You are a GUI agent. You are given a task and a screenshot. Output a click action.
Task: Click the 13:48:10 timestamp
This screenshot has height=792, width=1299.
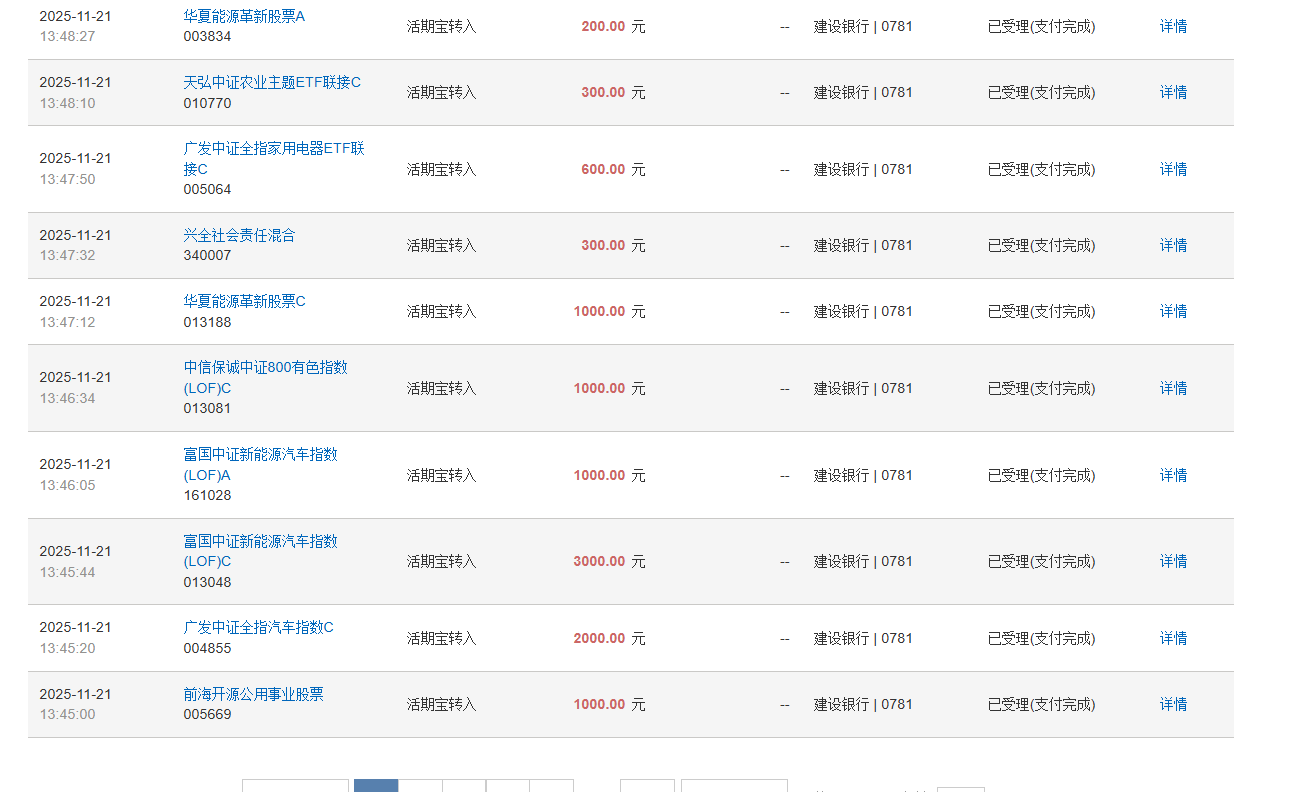click(x=68, y=103)
